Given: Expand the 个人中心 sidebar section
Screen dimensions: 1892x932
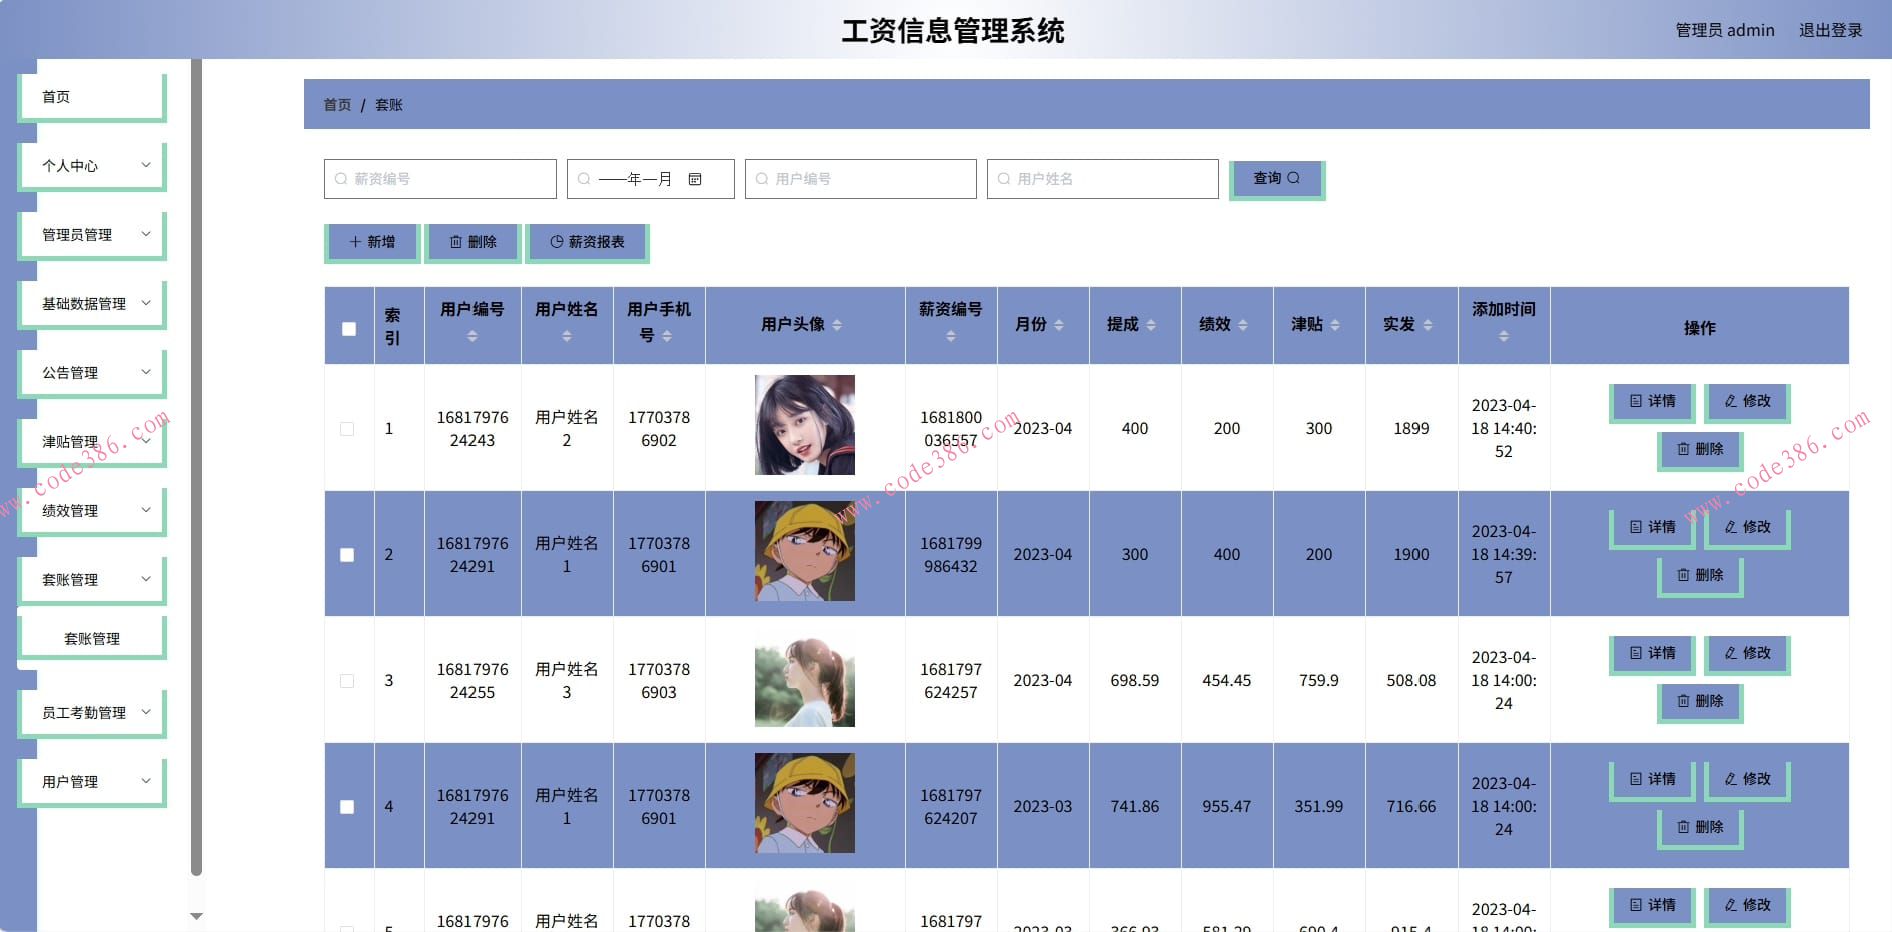Looking at the screenshot, I should point(90,166).
